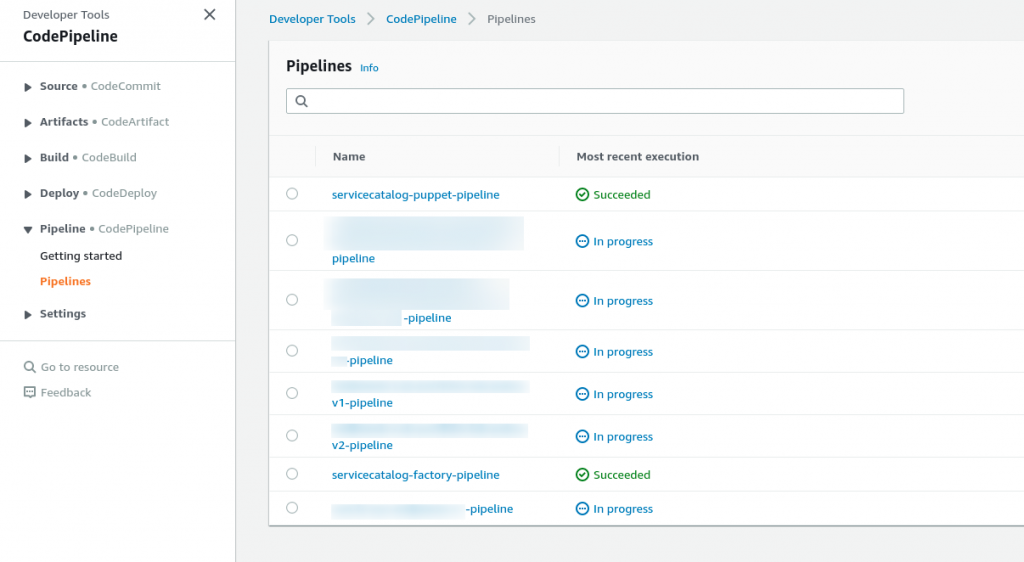Open the Pipelines sidebar item
Screen dimensions: 1024x562
click(65, 281)
